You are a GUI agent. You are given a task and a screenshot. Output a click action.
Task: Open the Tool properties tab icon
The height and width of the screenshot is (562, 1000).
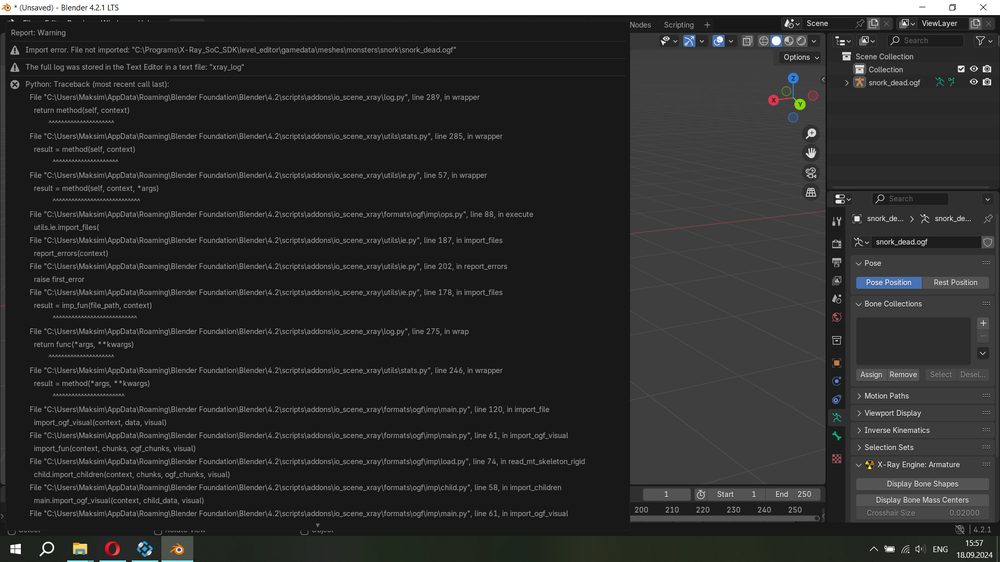[837, 221]
